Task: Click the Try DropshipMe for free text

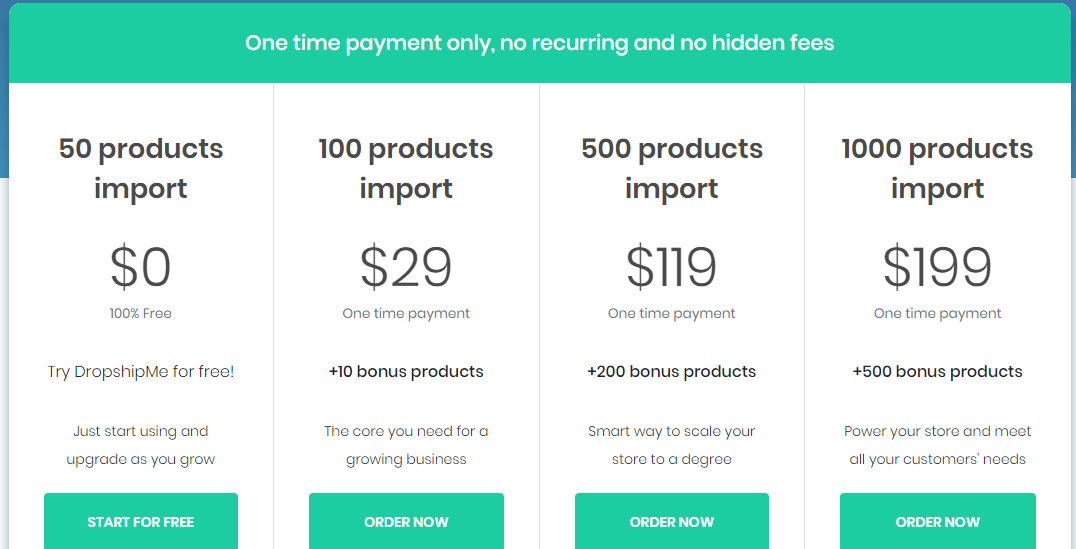Action: (141, 371)
